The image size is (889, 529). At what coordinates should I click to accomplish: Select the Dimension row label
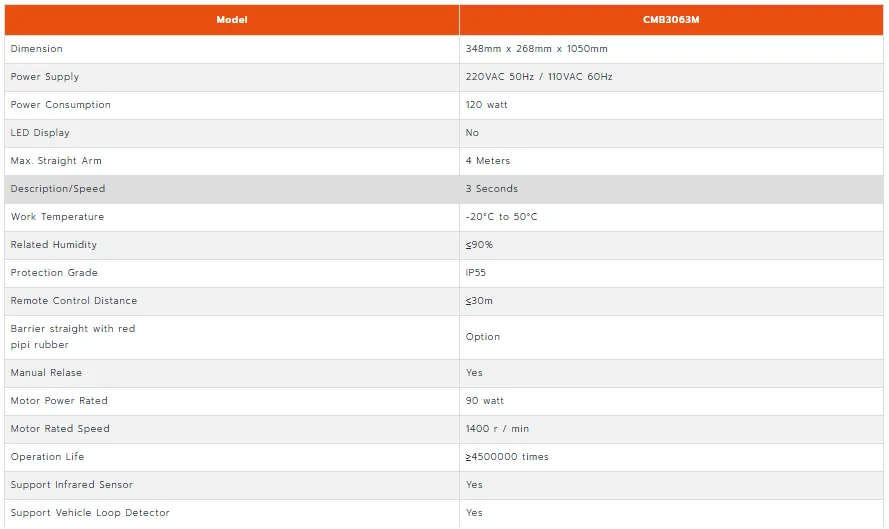pyautogui.click(x=37, y=49)
